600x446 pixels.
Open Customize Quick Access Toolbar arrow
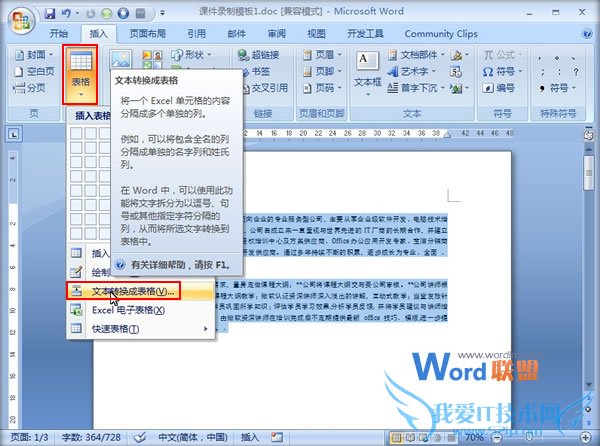162,14
